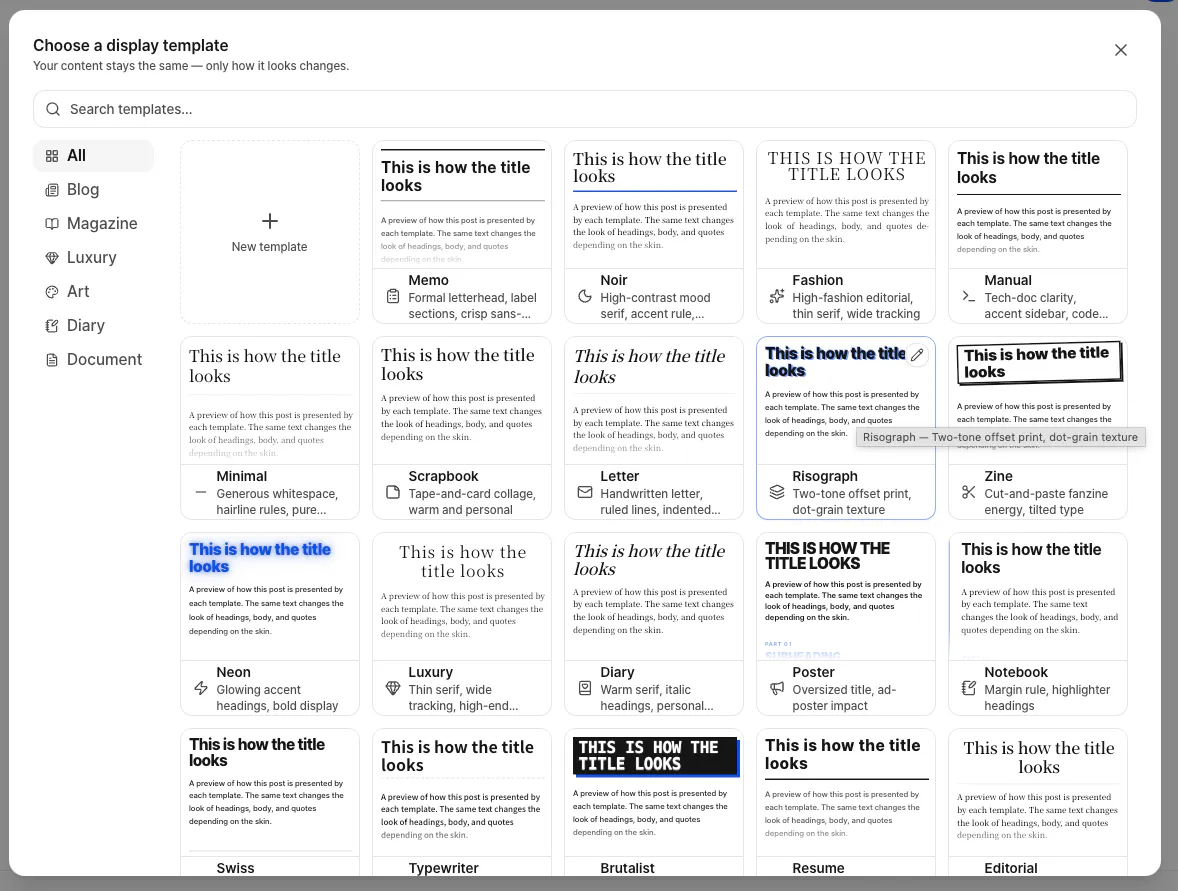Click the Diary notebook icon in sidebar
The height and width of the screenshot is (891, 1178).
52,325
